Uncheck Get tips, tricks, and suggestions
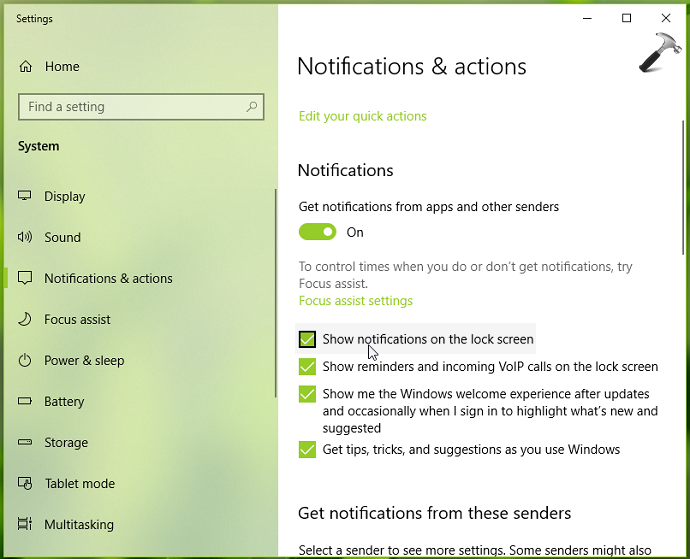Image resolution: width=690 pixels, height=559 pixels. click(x=307, y=449)
